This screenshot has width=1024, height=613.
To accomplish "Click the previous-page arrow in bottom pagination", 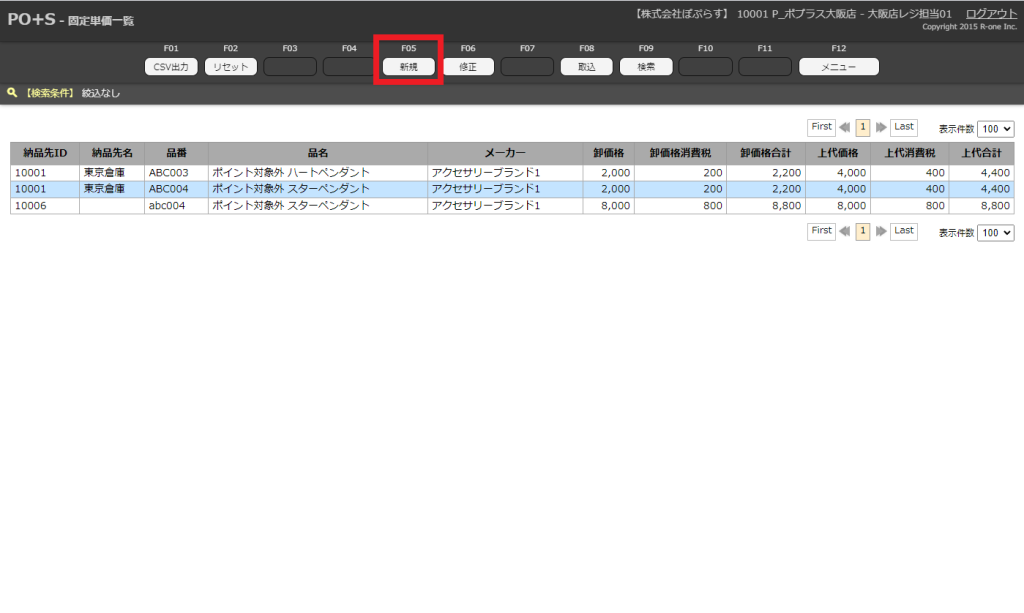I will tap(845, 232).
